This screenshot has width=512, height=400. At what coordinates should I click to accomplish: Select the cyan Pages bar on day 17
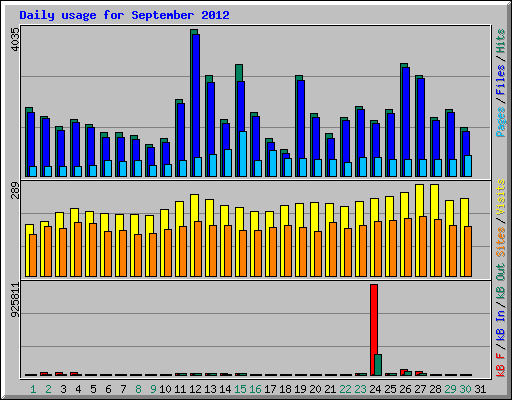[x=273, y=163]
